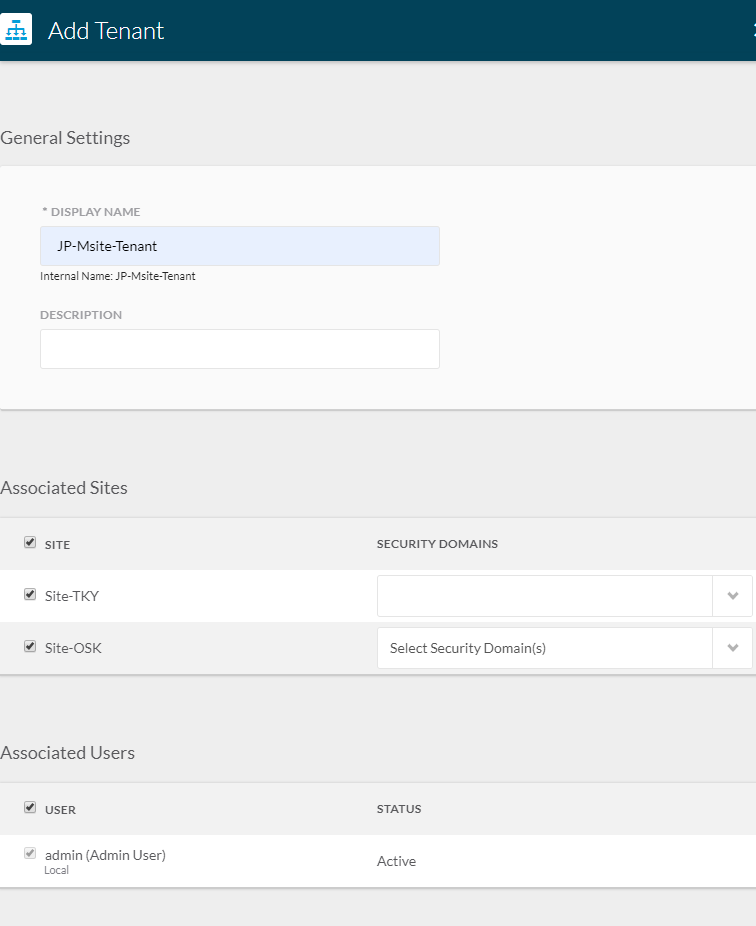Expand Site-TKY security domains dropdown arrow
The width and height of the screenshot is (756, 926).
[x=732, y=596]
